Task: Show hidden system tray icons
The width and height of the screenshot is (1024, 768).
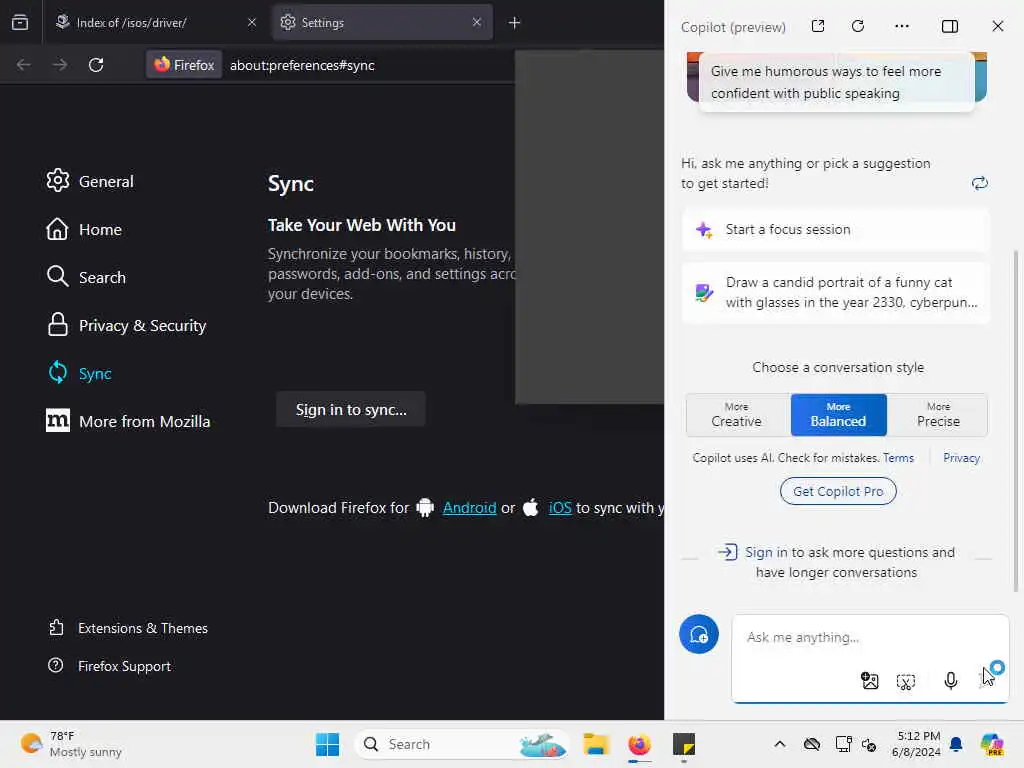Action: click(780, 744)
